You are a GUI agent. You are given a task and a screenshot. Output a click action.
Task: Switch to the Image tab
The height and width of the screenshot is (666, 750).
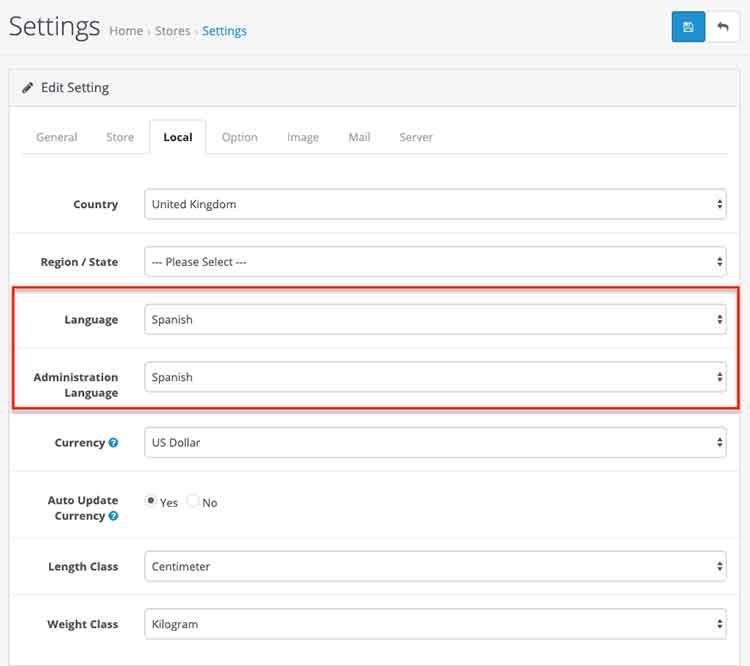[x=303, y=137]
